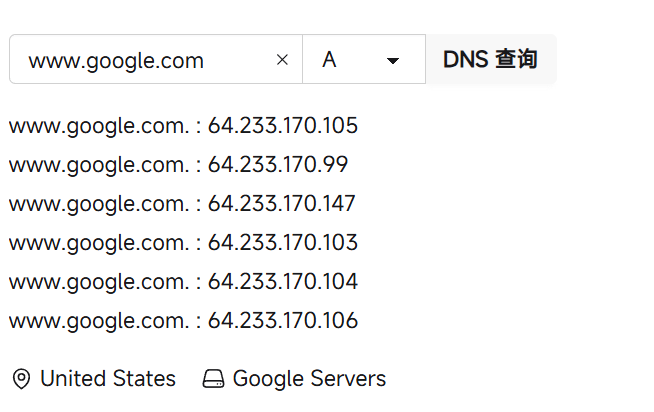The image size is (654, 412).
Task: Click the Google Servers provider label
Action: tap(309, 379)
